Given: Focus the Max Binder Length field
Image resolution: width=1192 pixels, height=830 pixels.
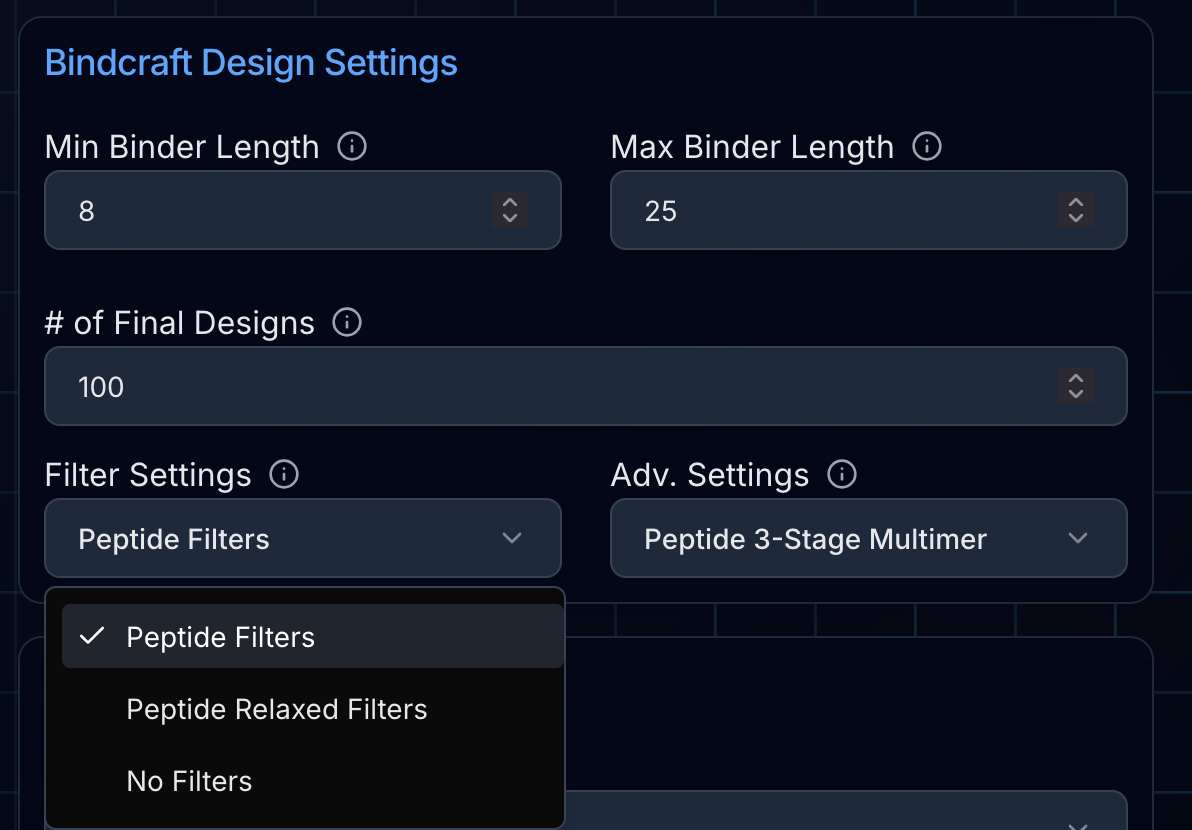Looking at the screenshot, I should click(x=868, y=211).
